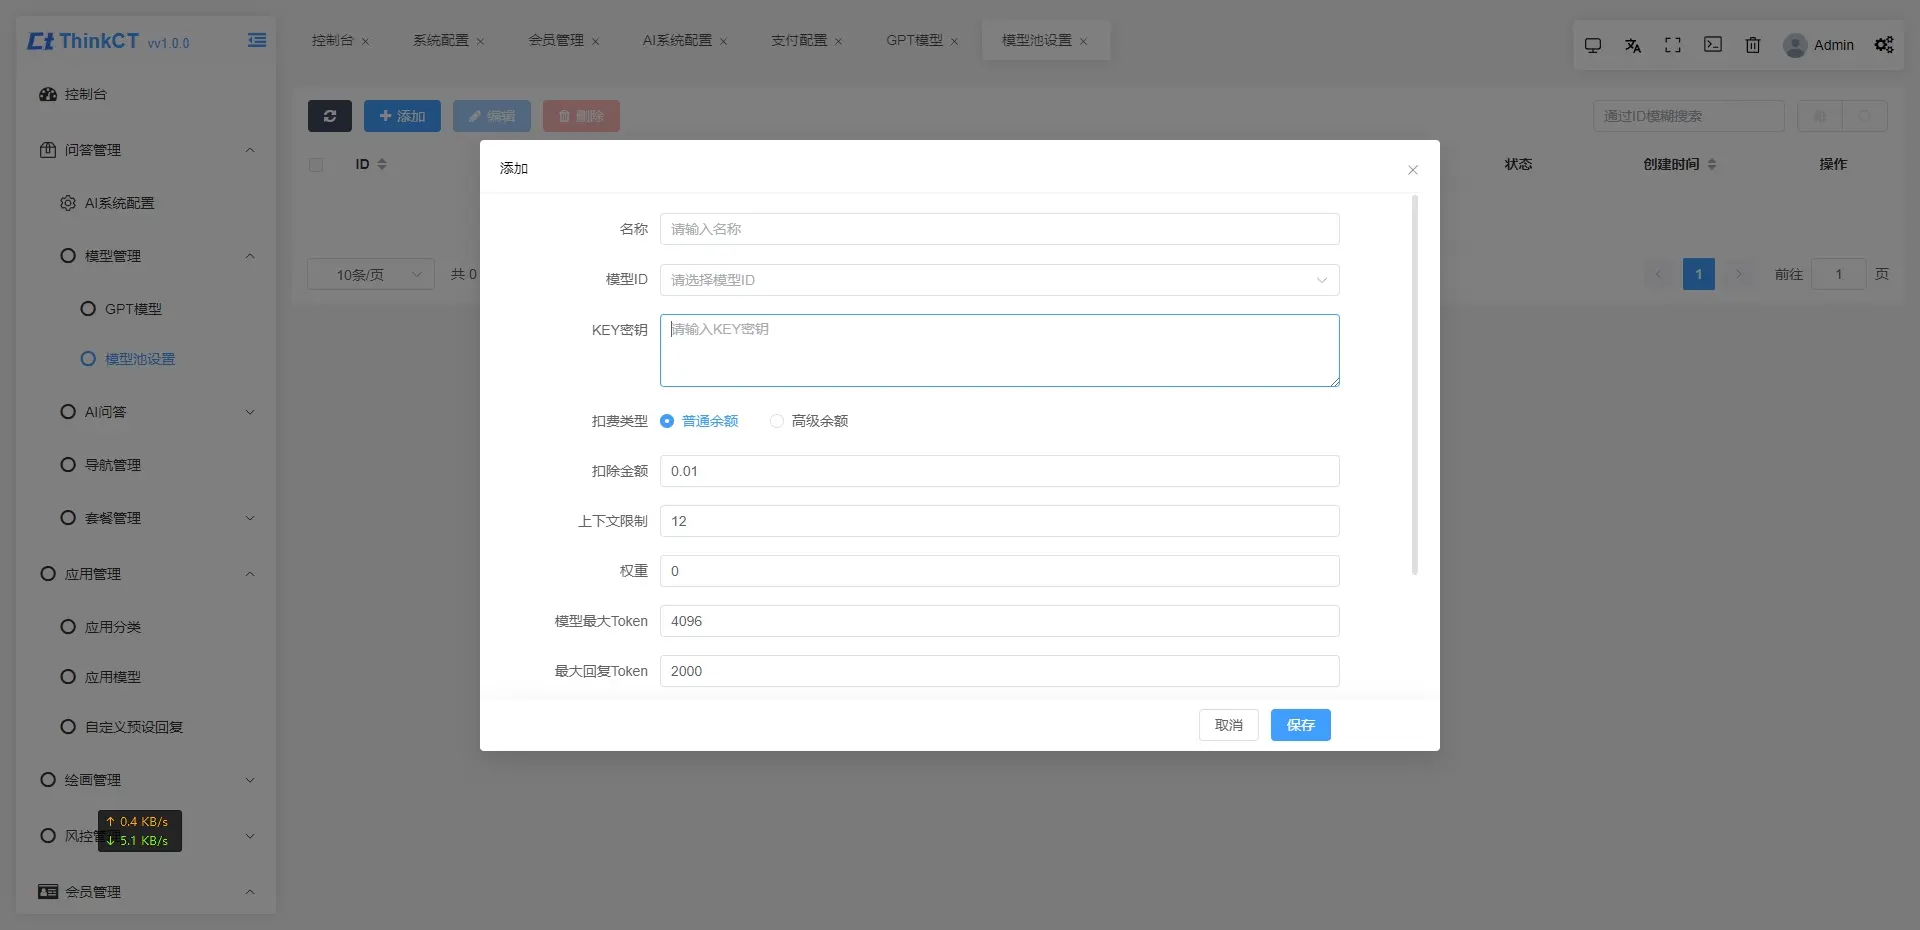Open the layout settings gears icon
This screenshot has height=930, width=1920.
(x=1884, y=45)
